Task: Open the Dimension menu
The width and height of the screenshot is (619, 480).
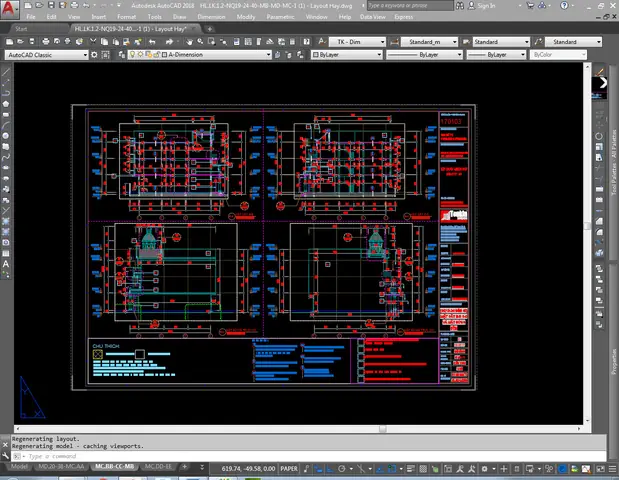Action: 211,17
